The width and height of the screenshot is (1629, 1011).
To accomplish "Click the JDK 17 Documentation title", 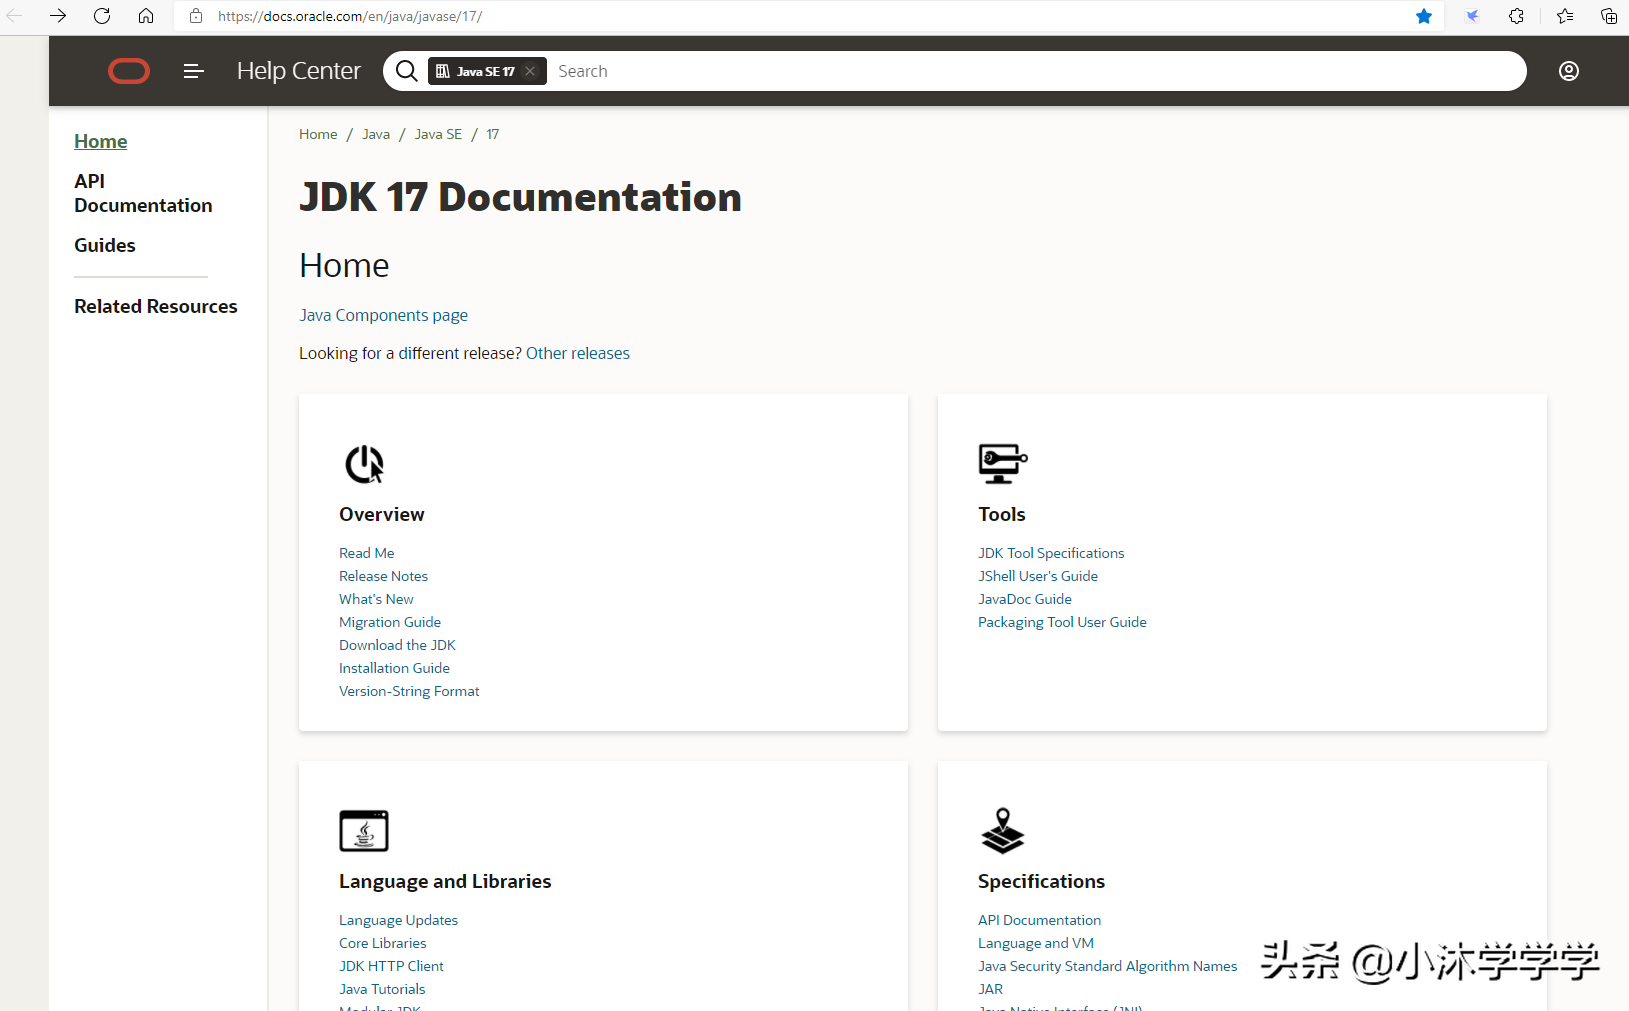I will point(520,197).
